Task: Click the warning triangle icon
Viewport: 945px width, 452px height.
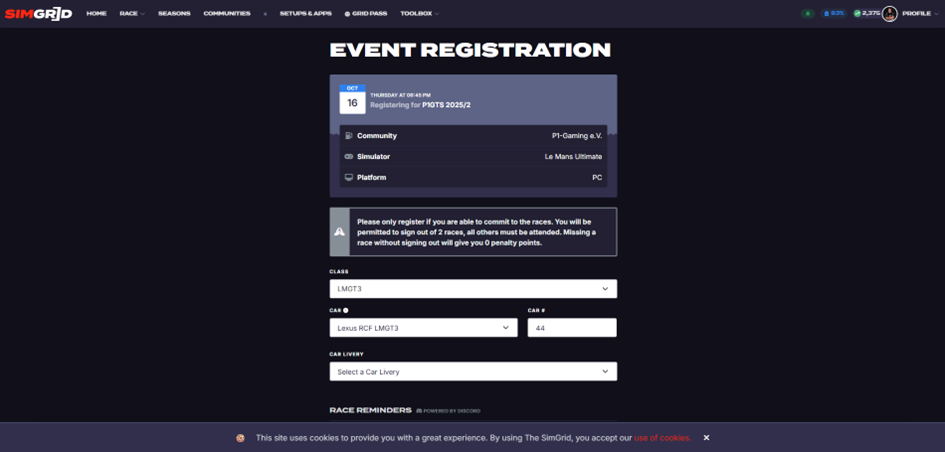Action: click(340, 232)
